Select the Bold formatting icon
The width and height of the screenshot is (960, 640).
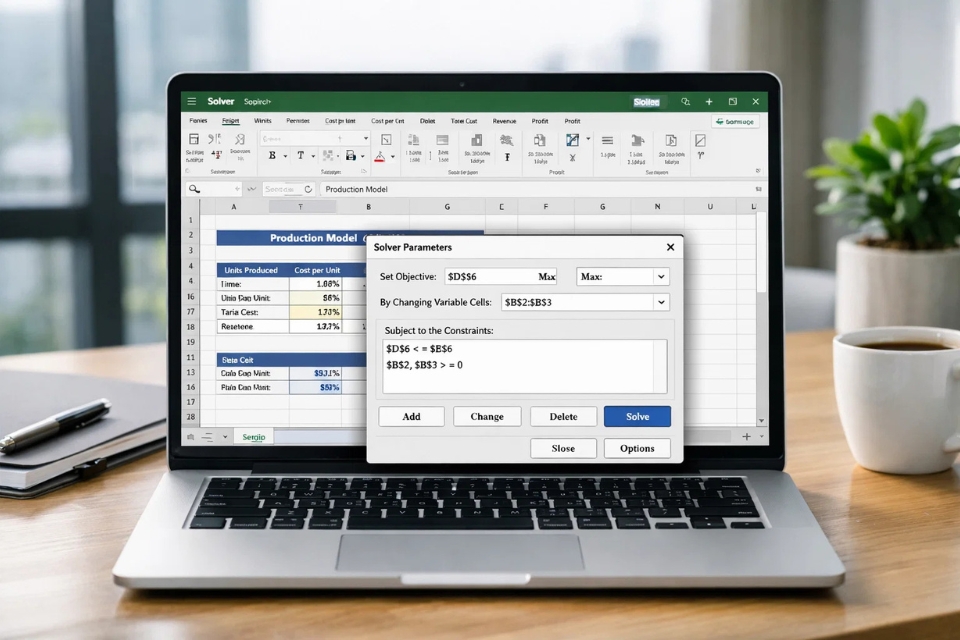(x=272, y=155)
